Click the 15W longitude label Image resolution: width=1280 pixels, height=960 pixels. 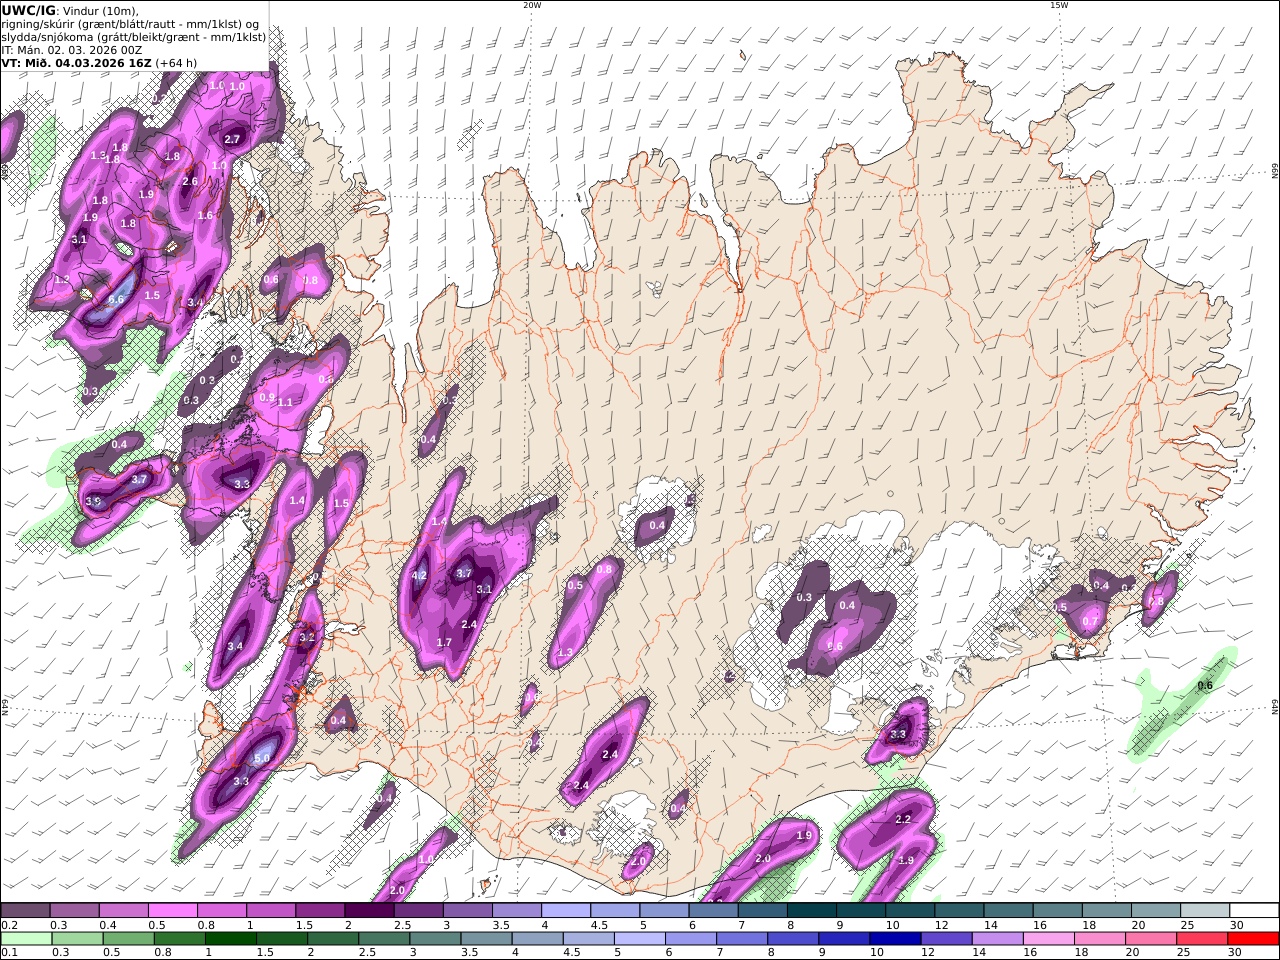pyautogui.click(x=1059, y=5)
